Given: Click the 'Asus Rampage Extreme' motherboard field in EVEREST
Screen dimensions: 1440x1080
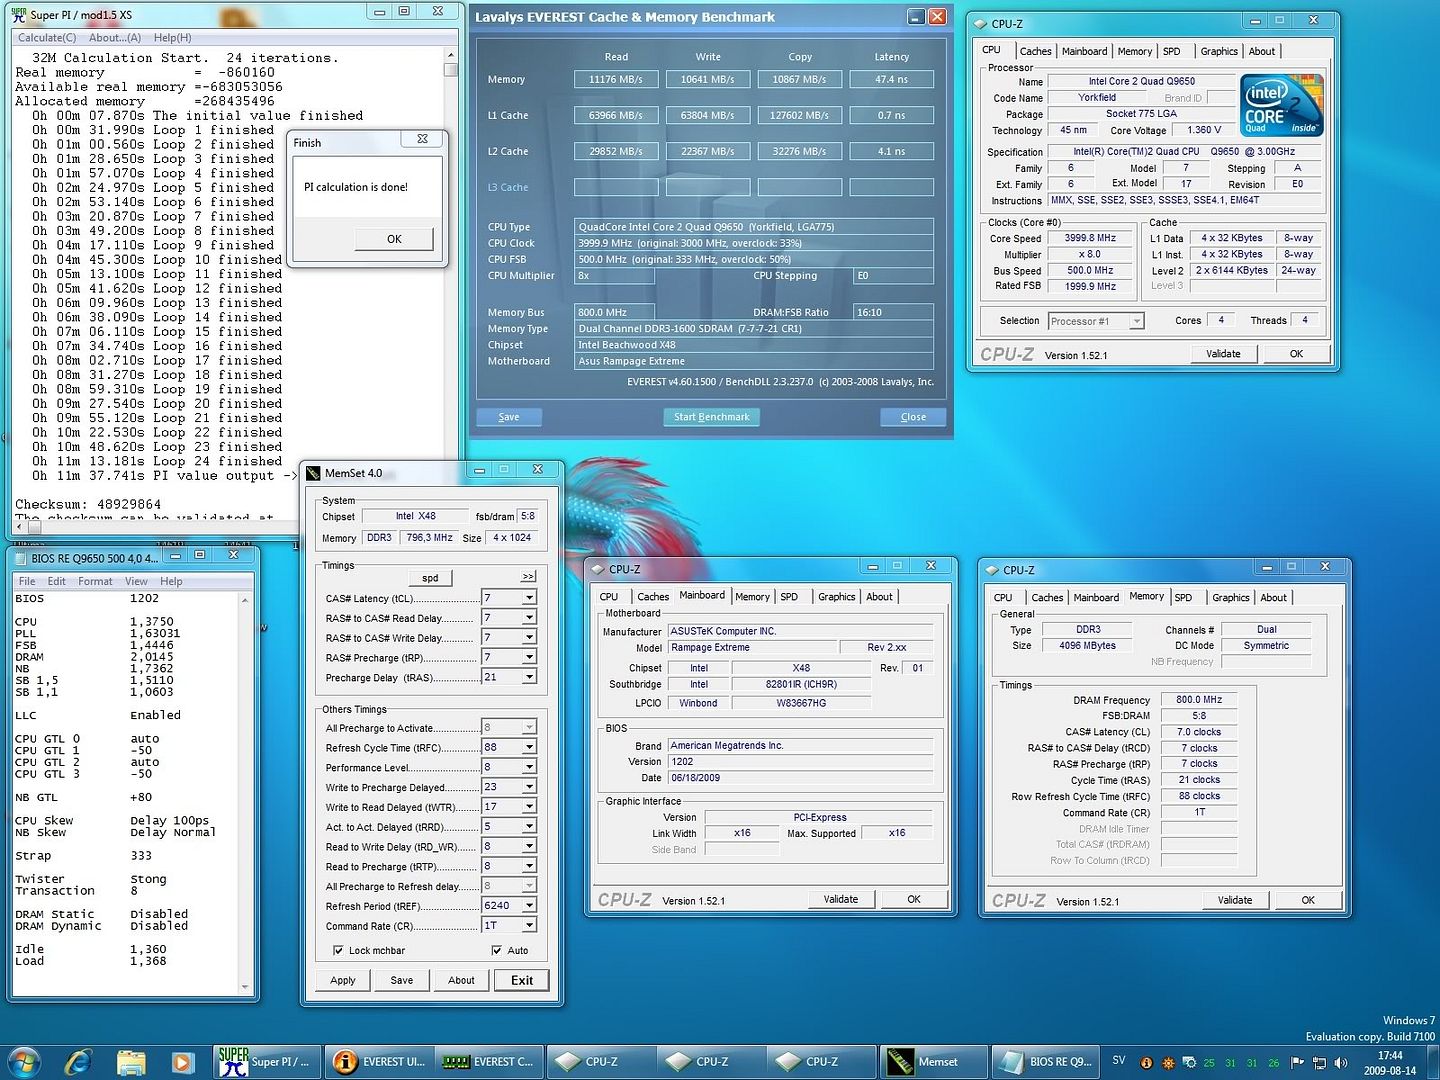Looking at the screenshot, I should tap(754, 361).
